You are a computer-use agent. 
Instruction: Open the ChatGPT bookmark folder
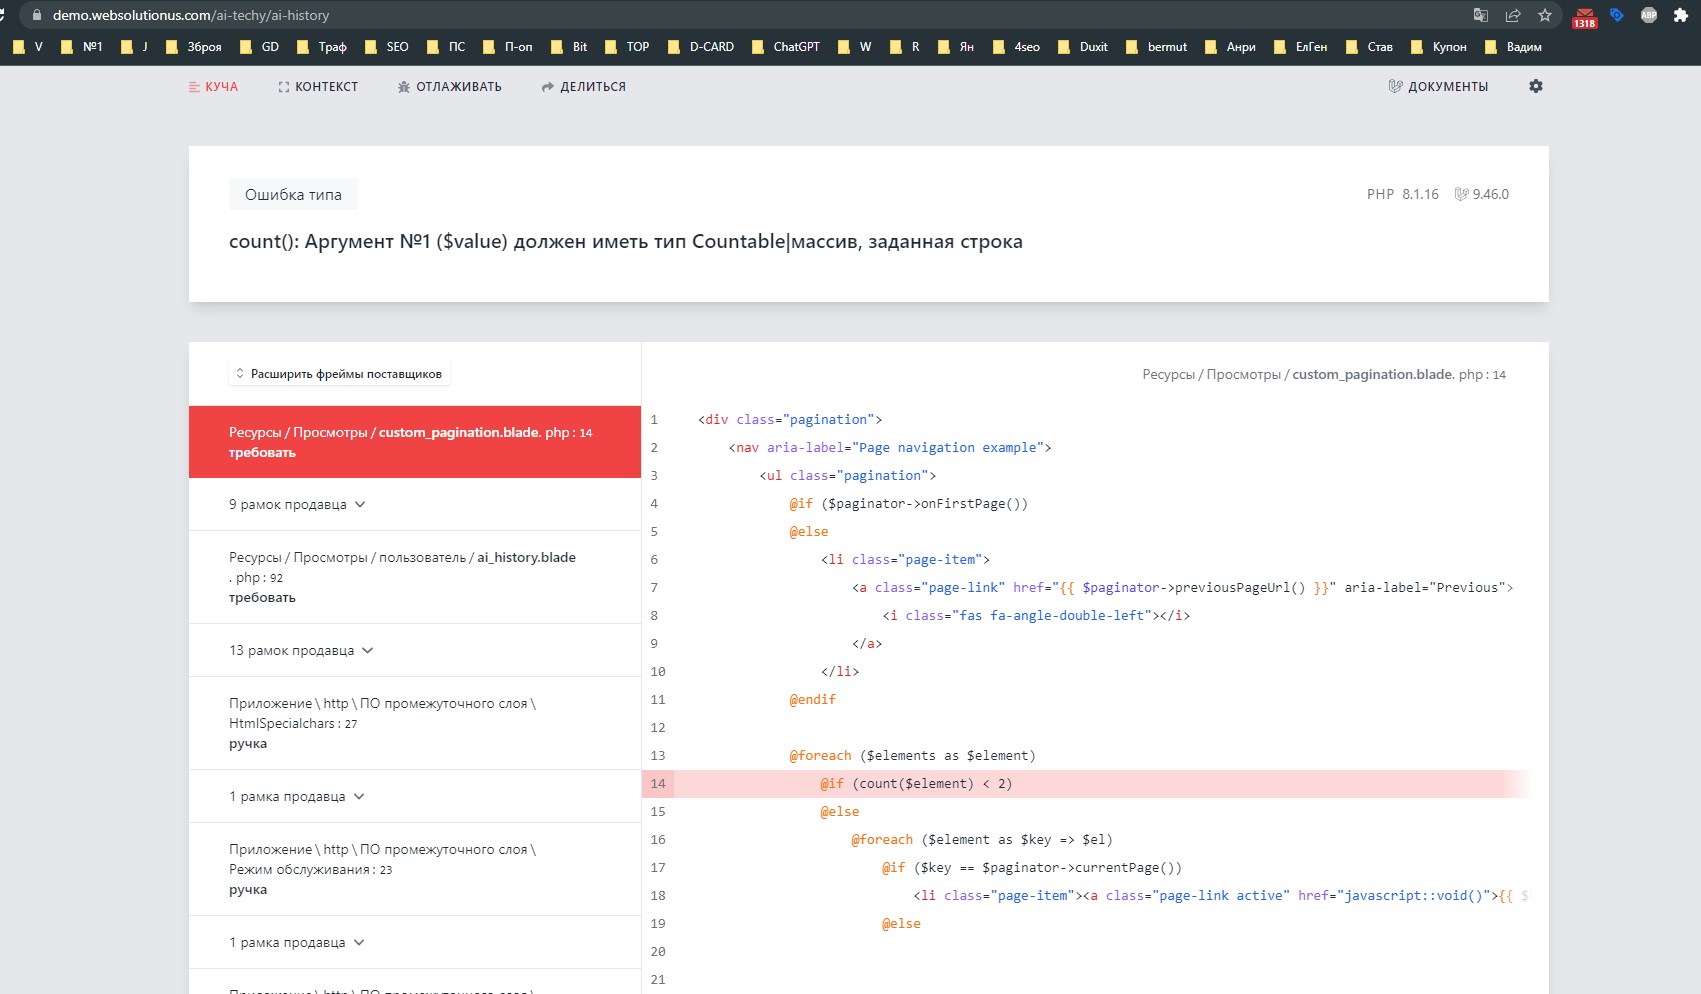coord(786,47)
